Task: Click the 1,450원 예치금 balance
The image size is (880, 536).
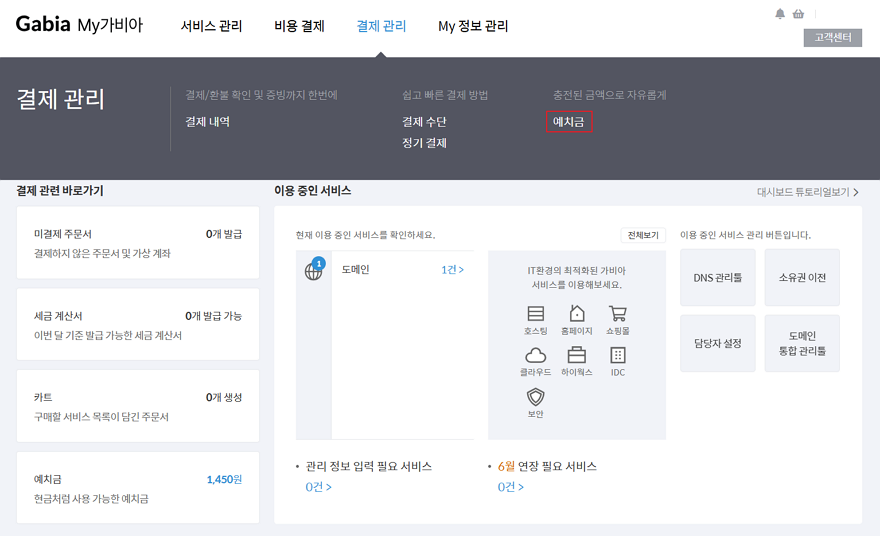Action: pyautogui.click(x=224, y=479)
